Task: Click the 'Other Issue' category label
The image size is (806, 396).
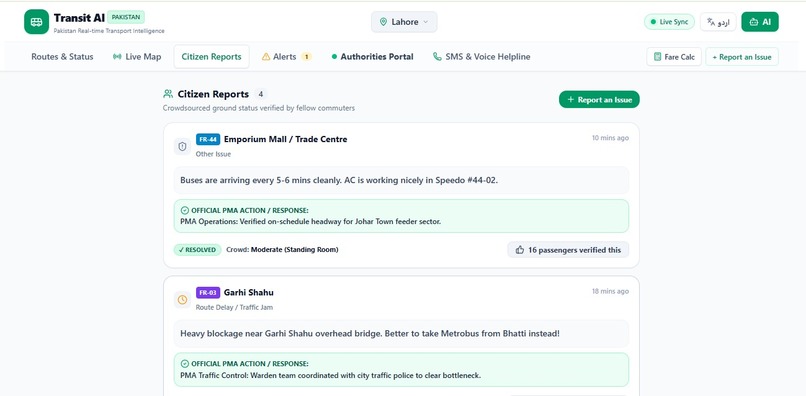Action: point(213,154)
